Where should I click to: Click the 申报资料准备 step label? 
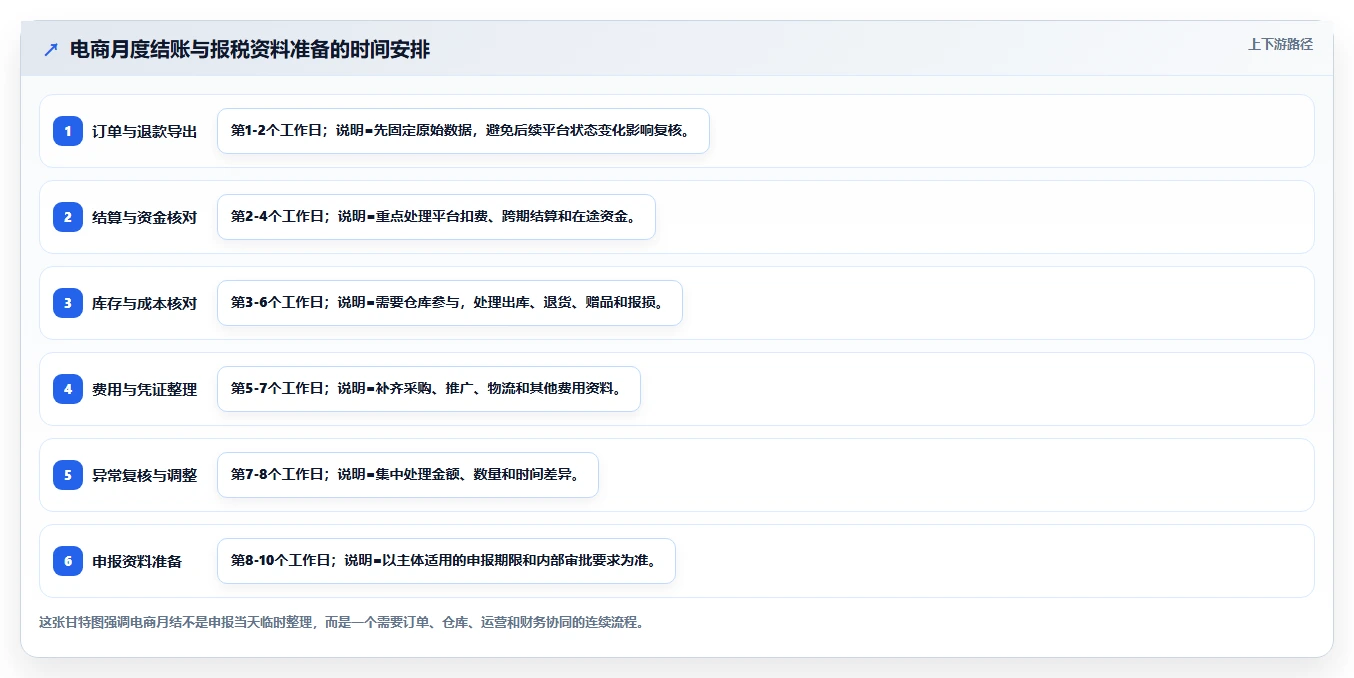[x=137, y=561]
